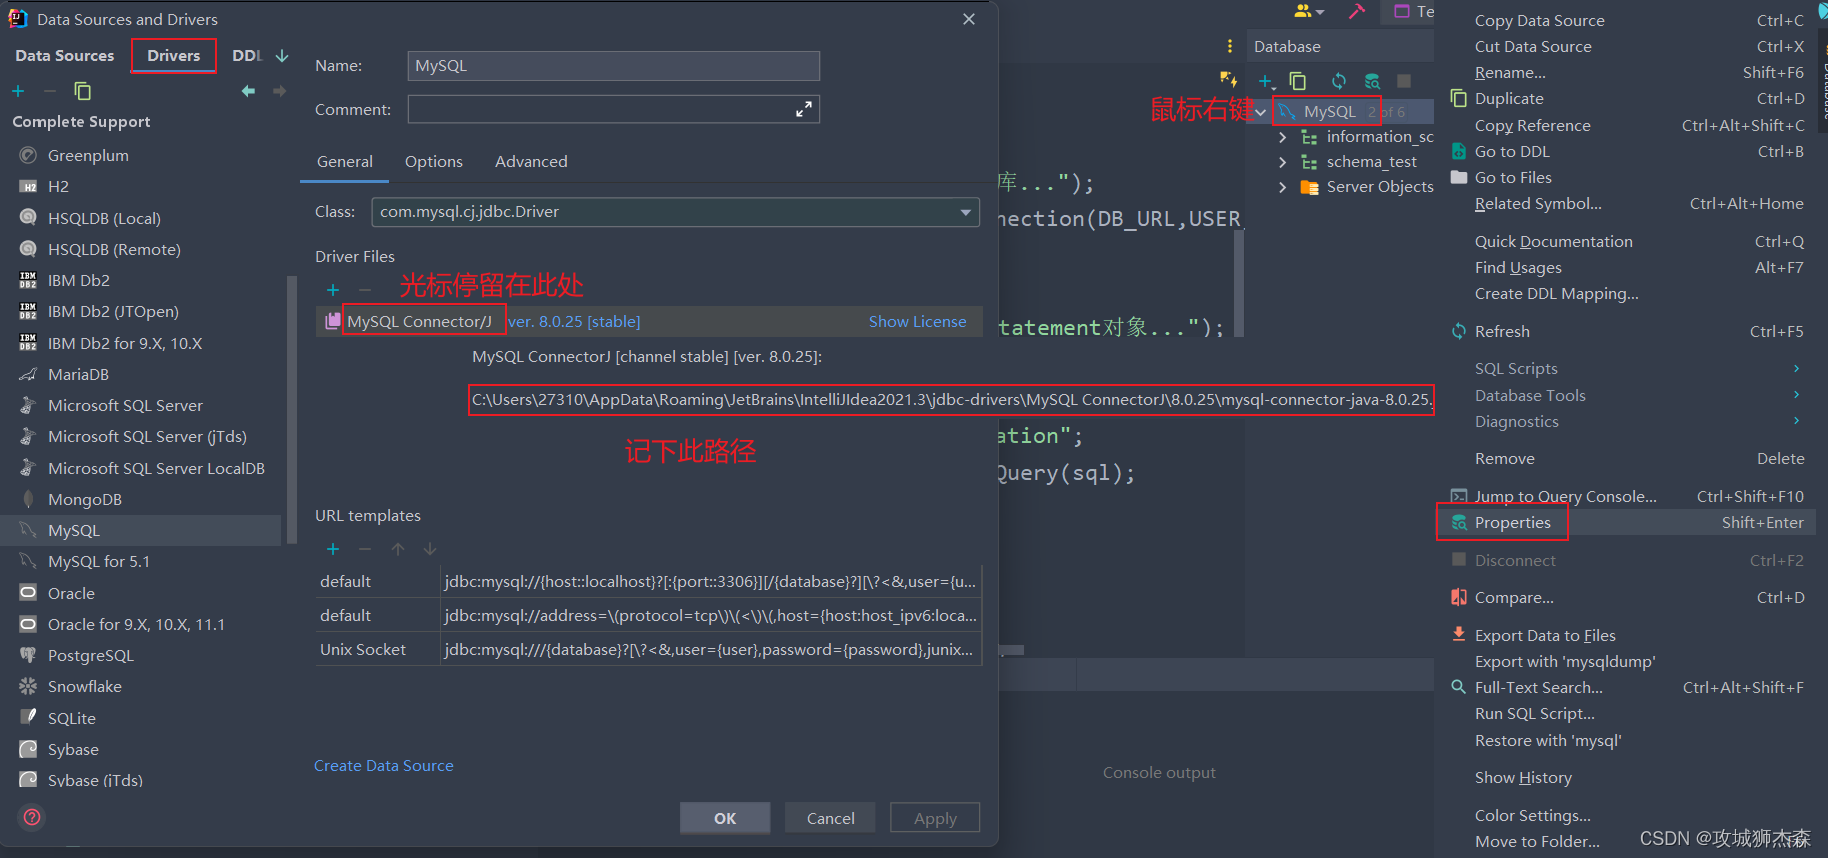The width and height of the screenshot is (1828, 858).
Task: Open the Options tab
Action: click(x=434, y=161)
